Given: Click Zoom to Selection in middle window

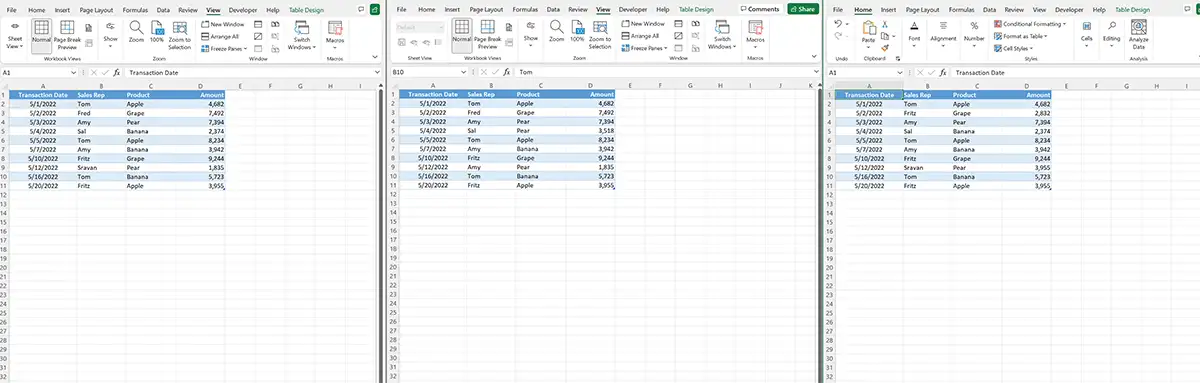Looking at the screenshot, I should click(600, 35).
